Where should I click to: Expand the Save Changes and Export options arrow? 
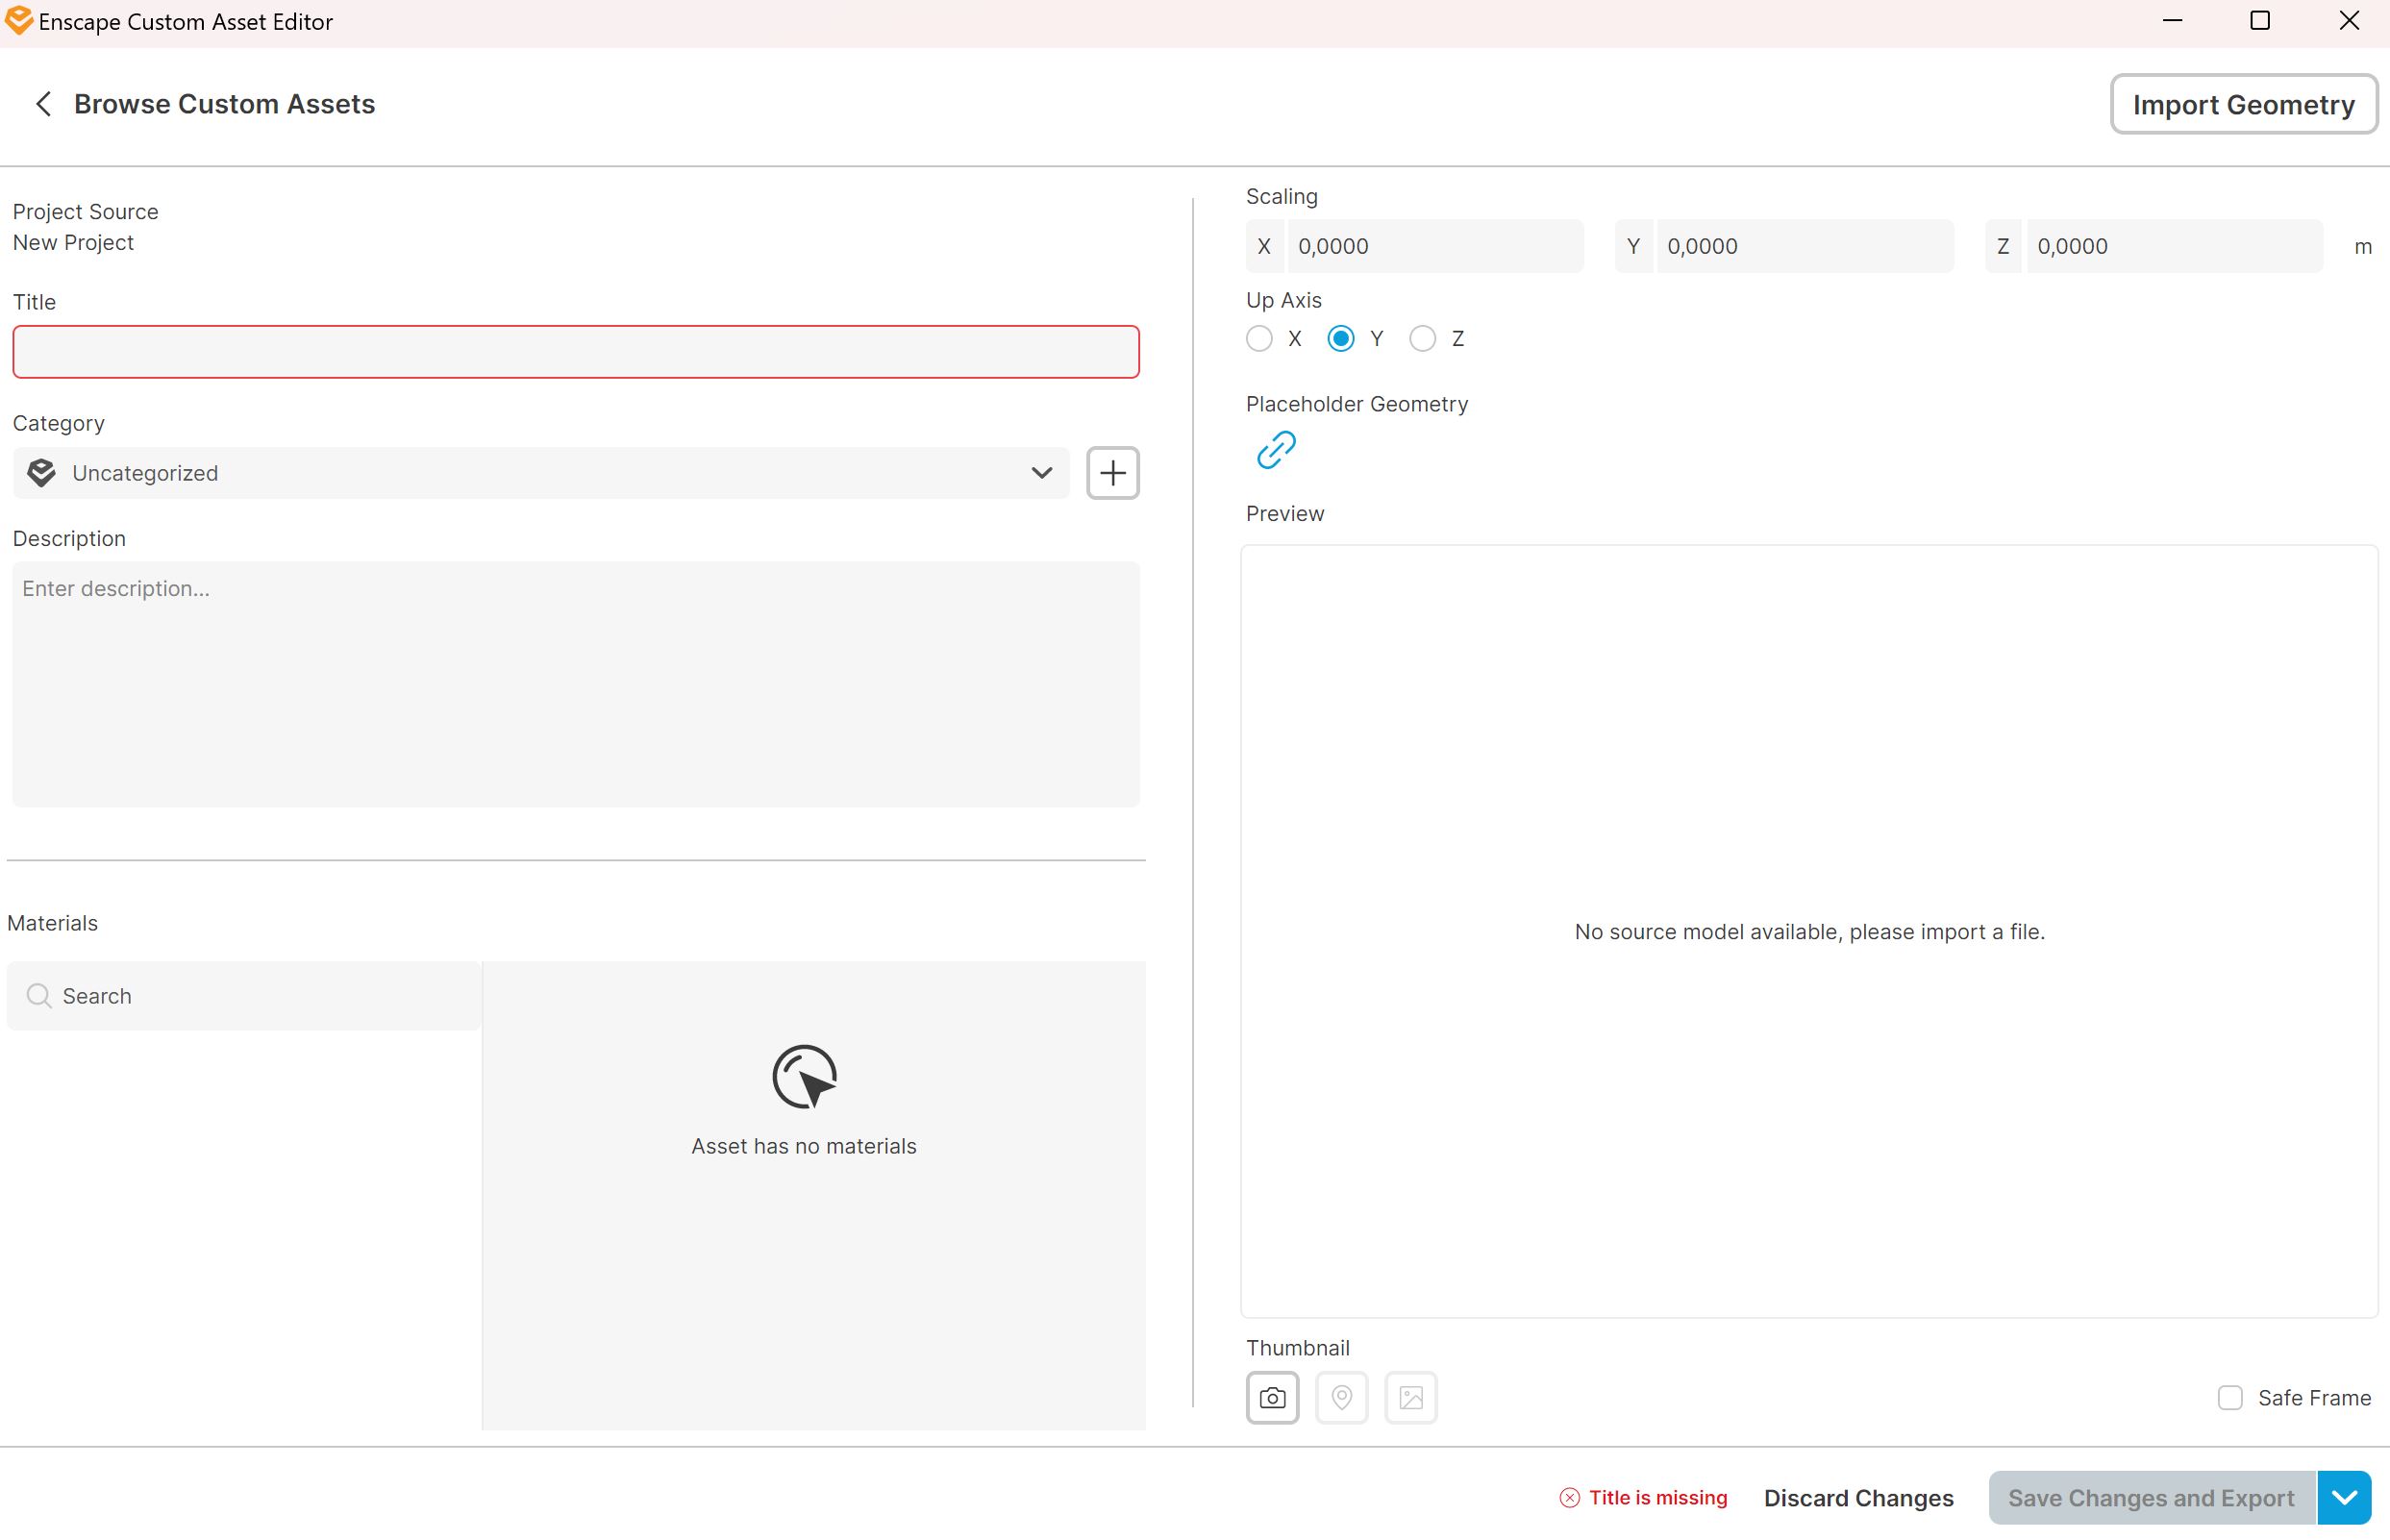coord(2344,1498)
